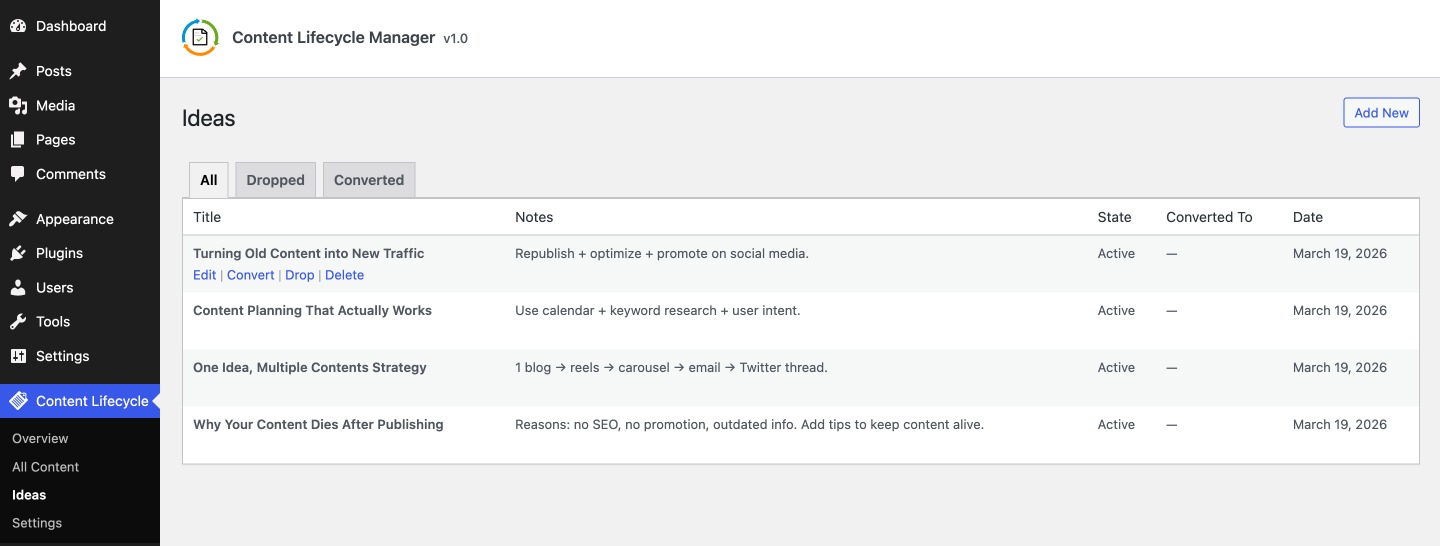Switch to the Converted tab
Viewport: 1440px width, 546px height.
coord(369,180)
